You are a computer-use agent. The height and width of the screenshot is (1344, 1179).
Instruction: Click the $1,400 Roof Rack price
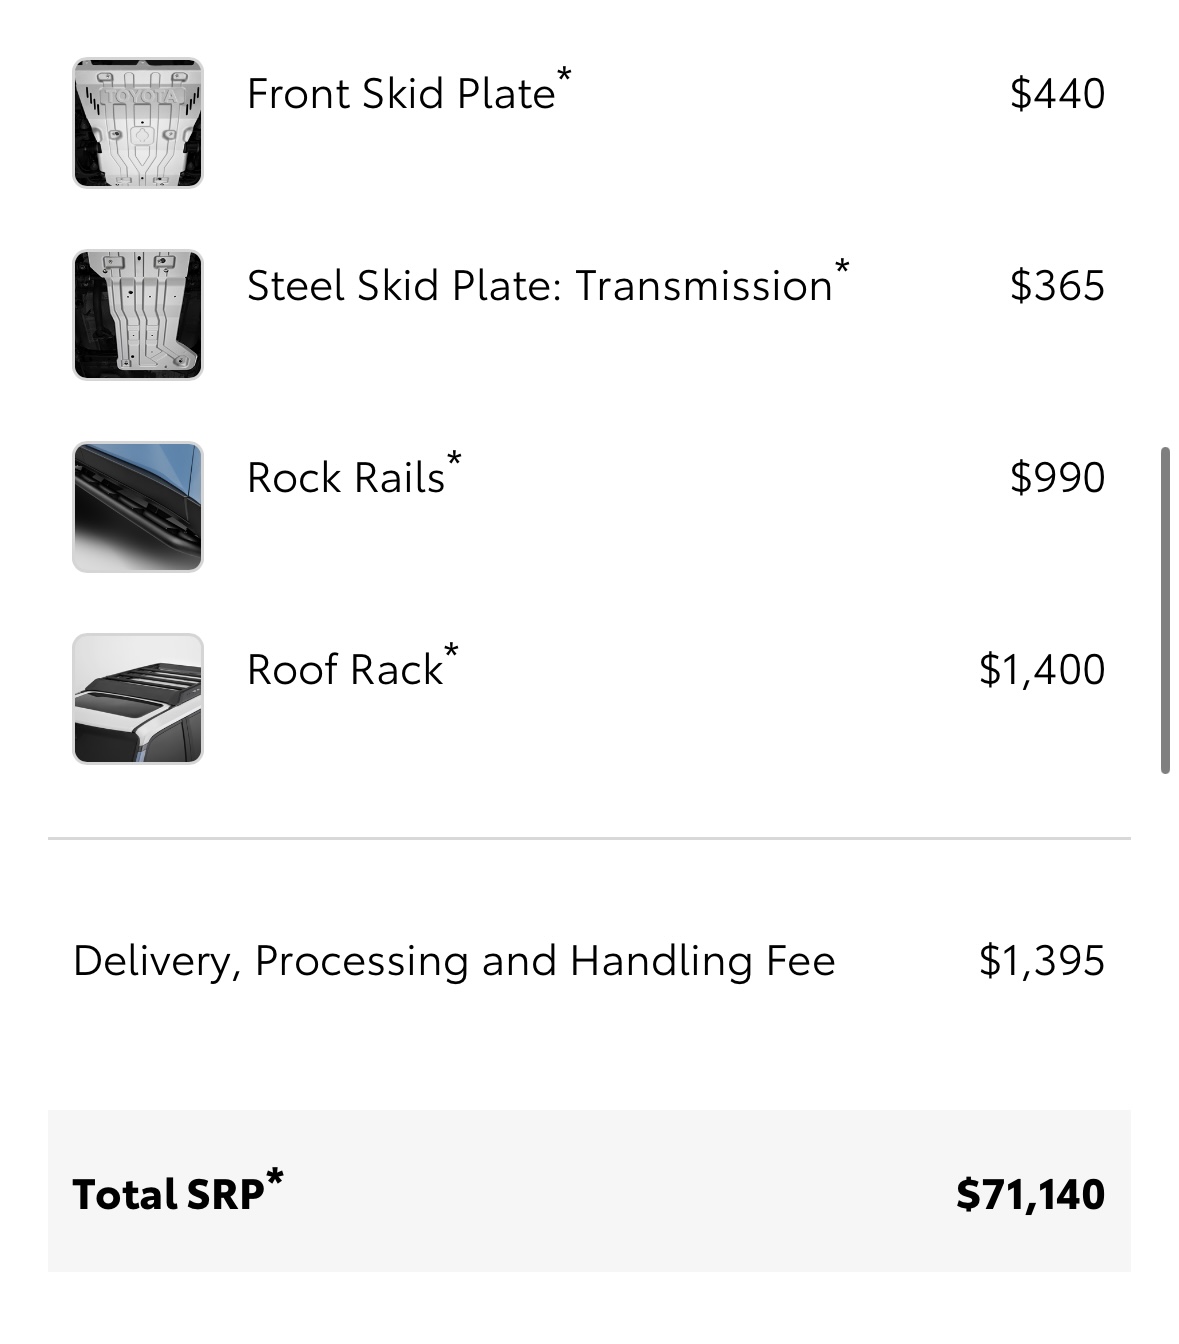pyautogui.click(x=1042, y=670)
